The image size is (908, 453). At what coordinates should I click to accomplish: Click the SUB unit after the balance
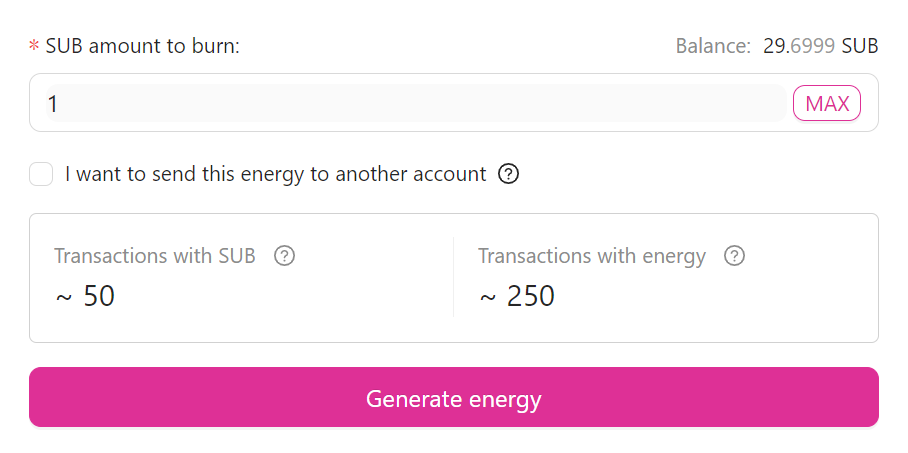[860, 46]
